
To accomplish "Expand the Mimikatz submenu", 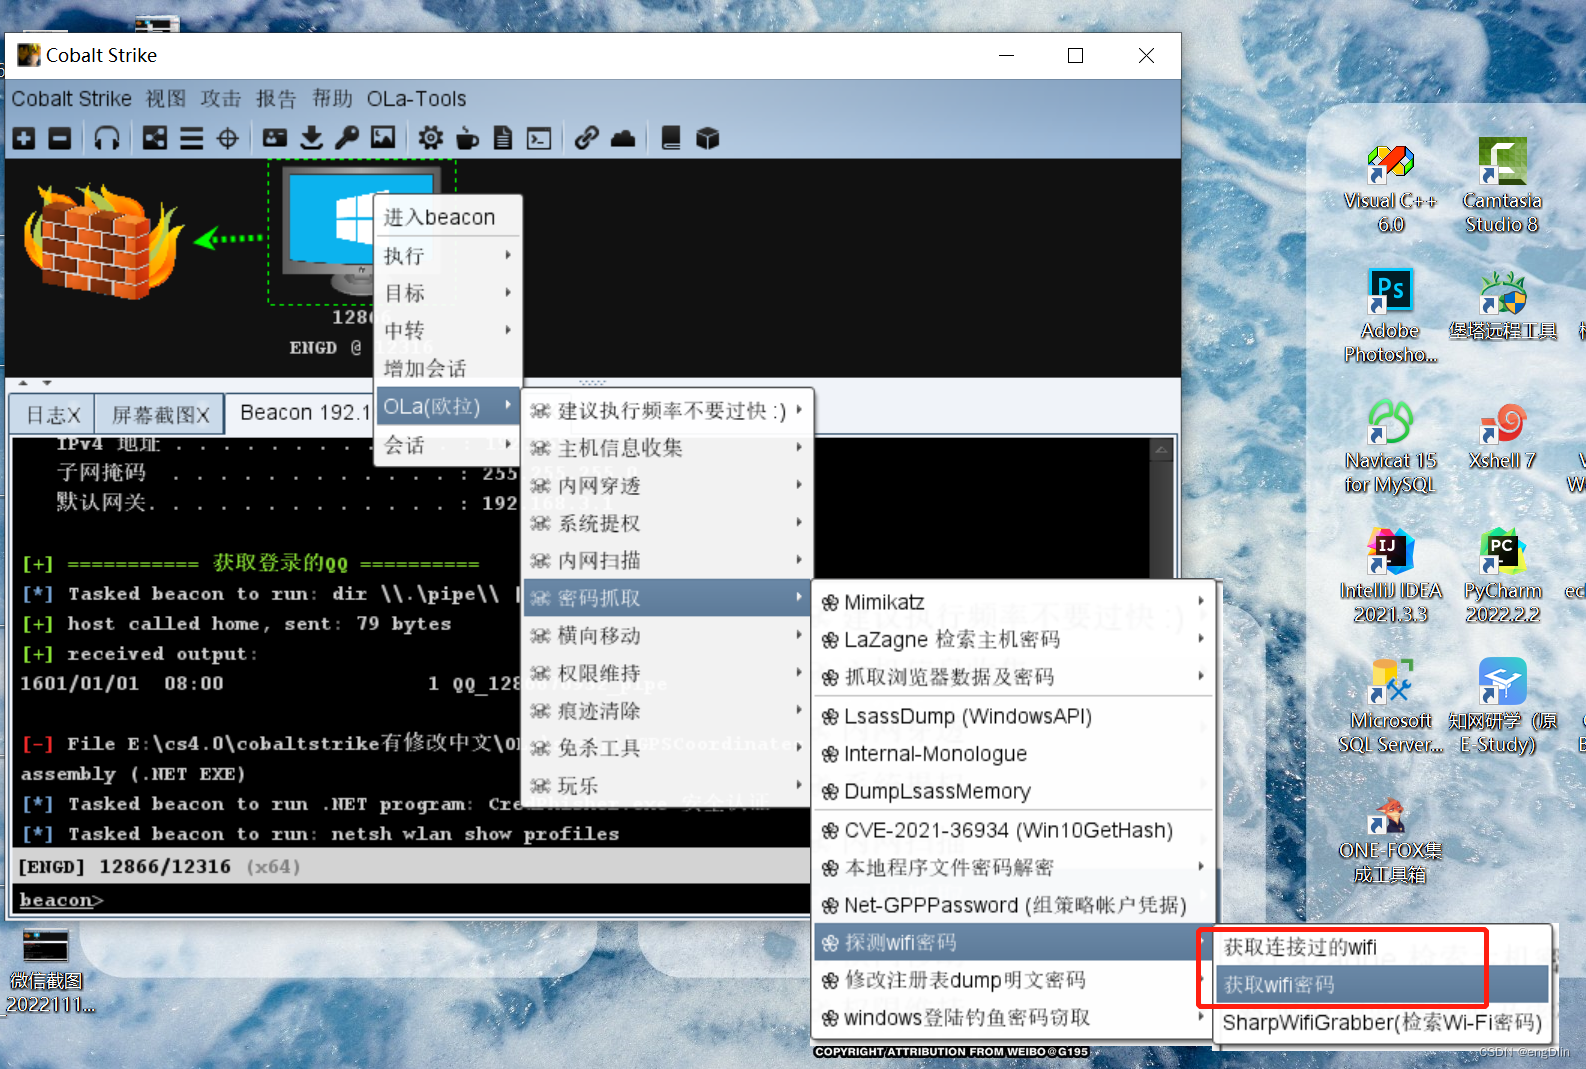I will point(1013,602).
